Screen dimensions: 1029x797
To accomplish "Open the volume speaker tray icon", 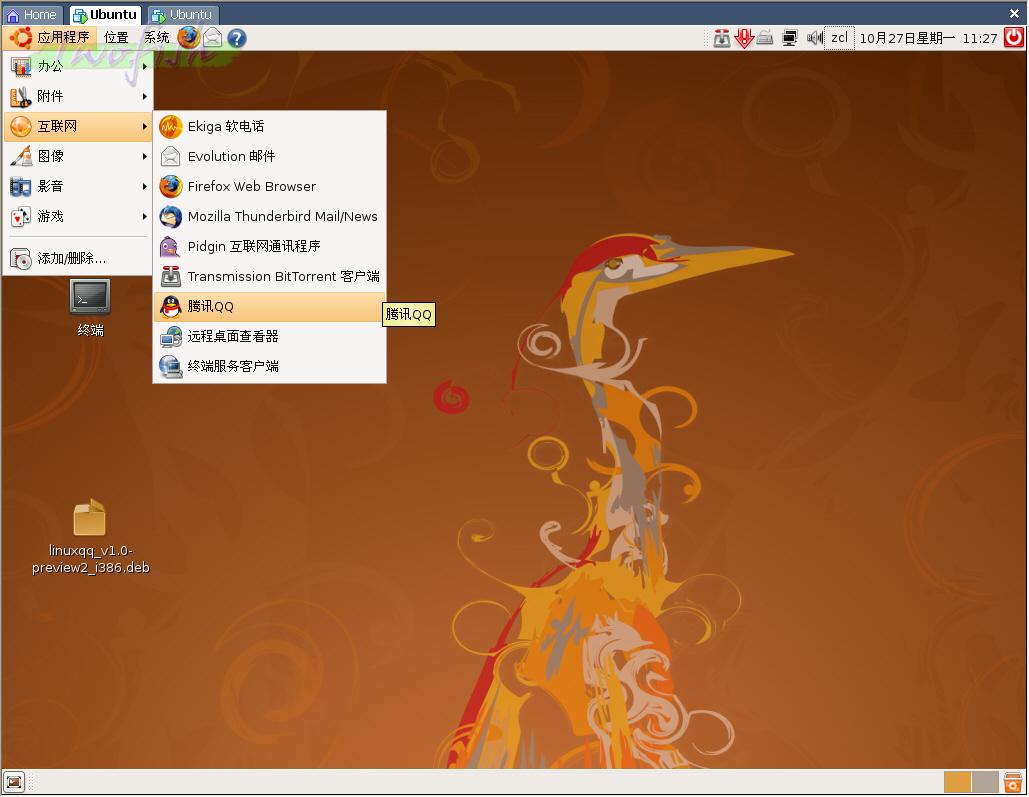I will point(814,38).
